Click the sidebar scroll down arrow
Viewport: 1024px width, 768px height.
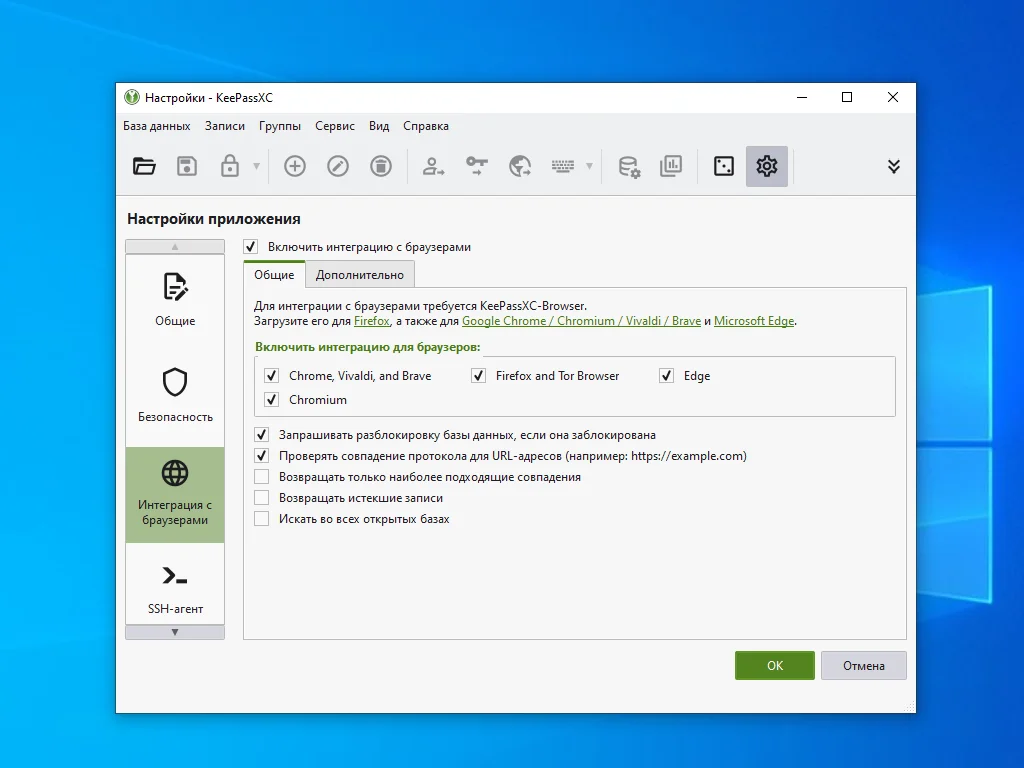175,632
